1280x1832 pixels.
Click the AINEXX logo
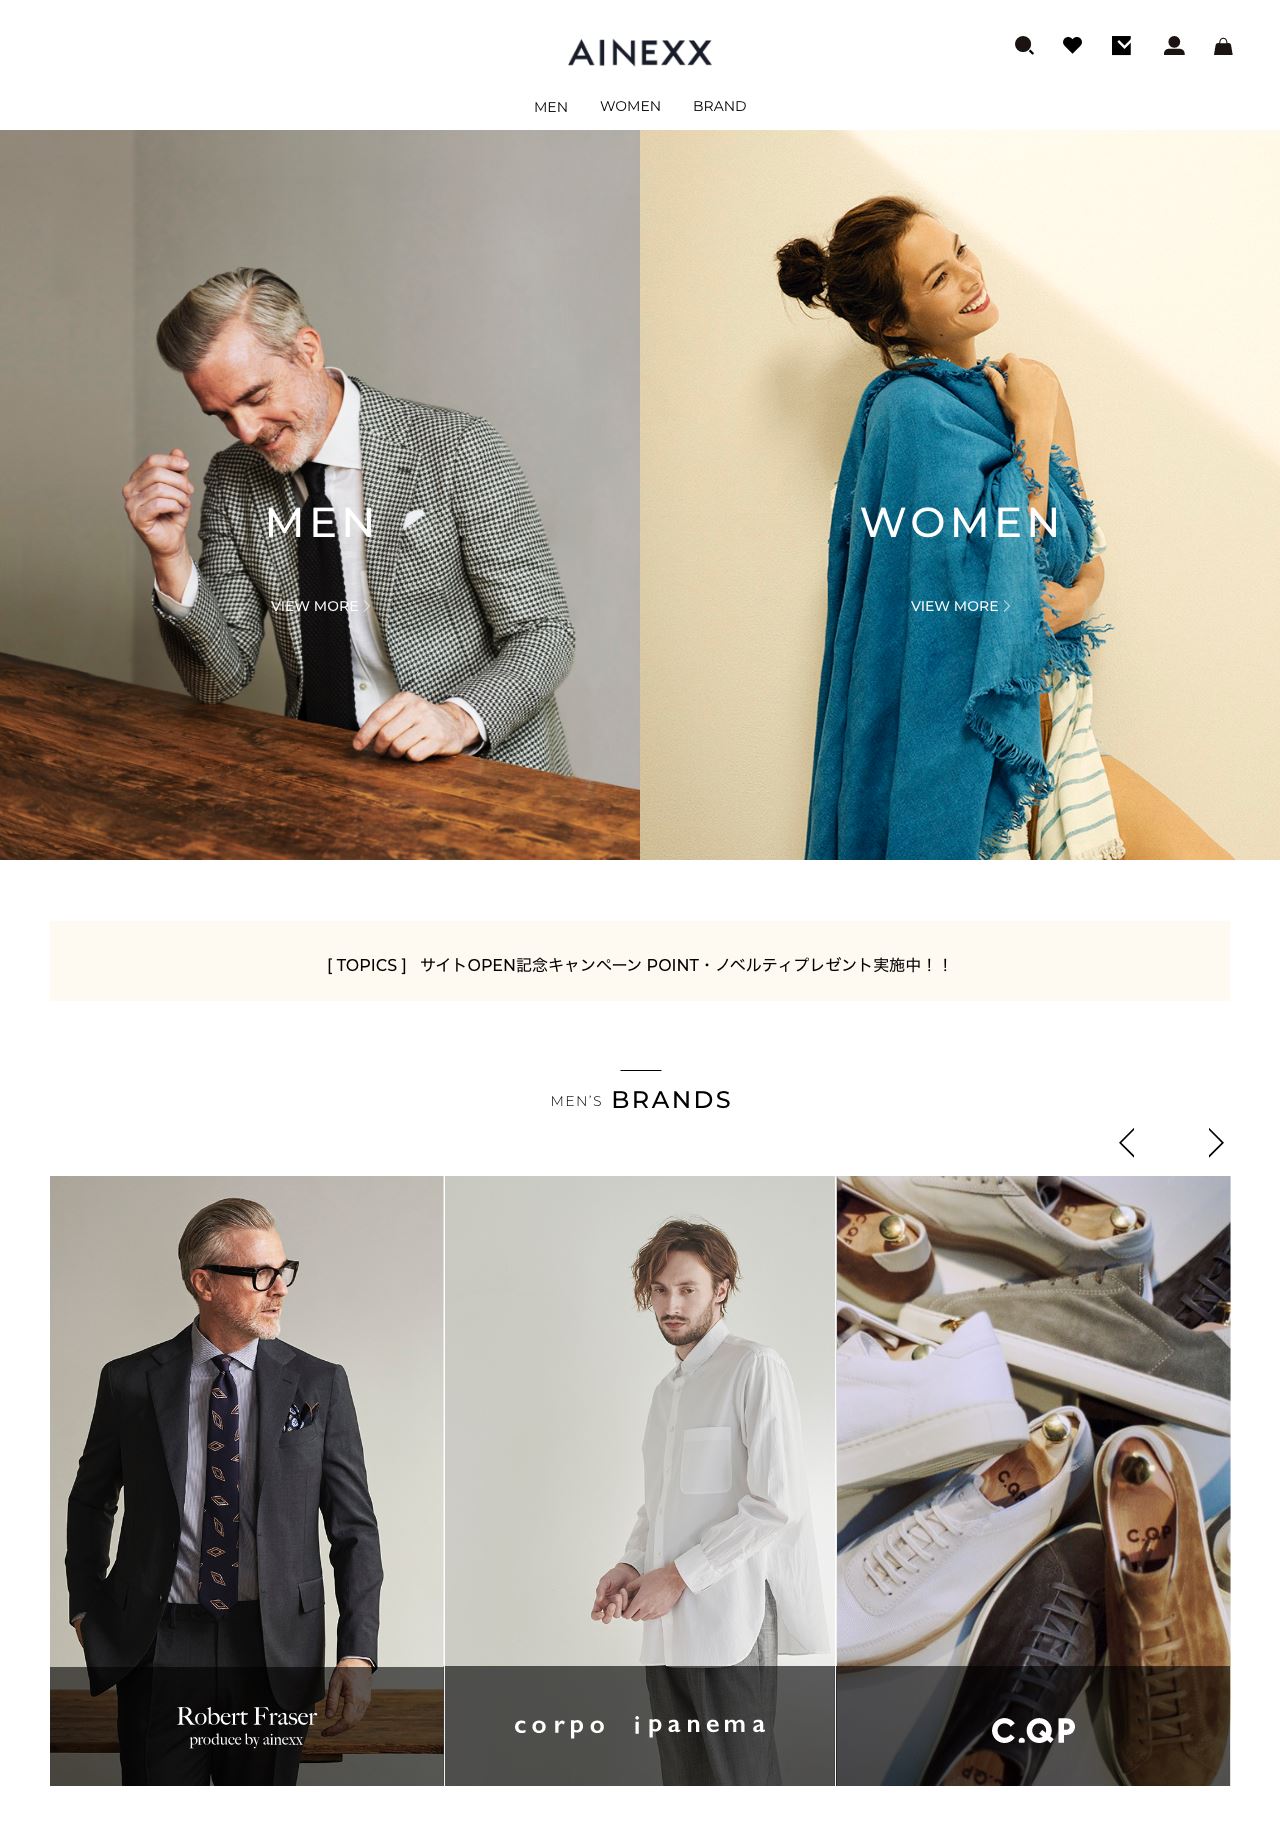pos(640,53)
